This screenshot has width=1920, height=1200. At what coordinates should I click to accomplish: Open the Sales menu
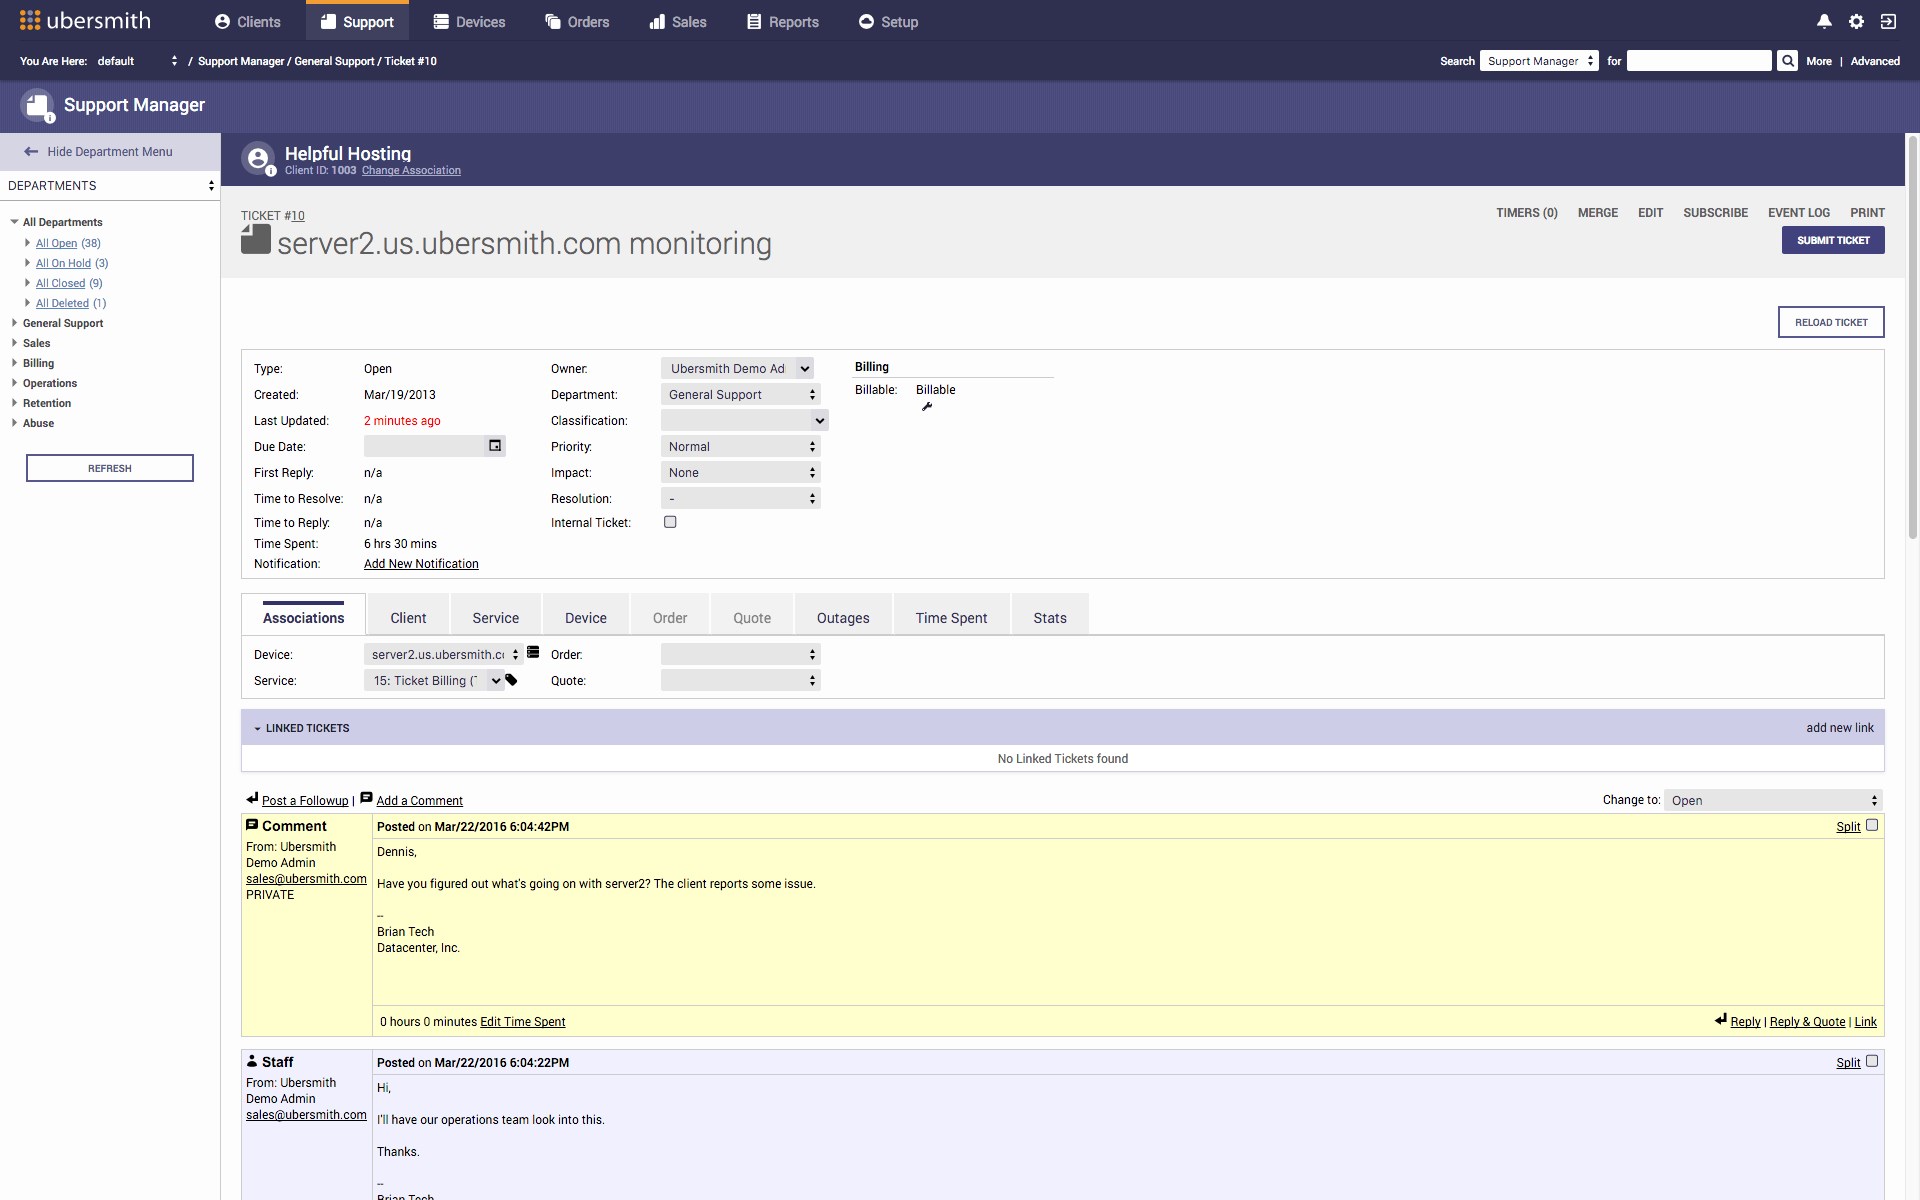pos(678,22)
